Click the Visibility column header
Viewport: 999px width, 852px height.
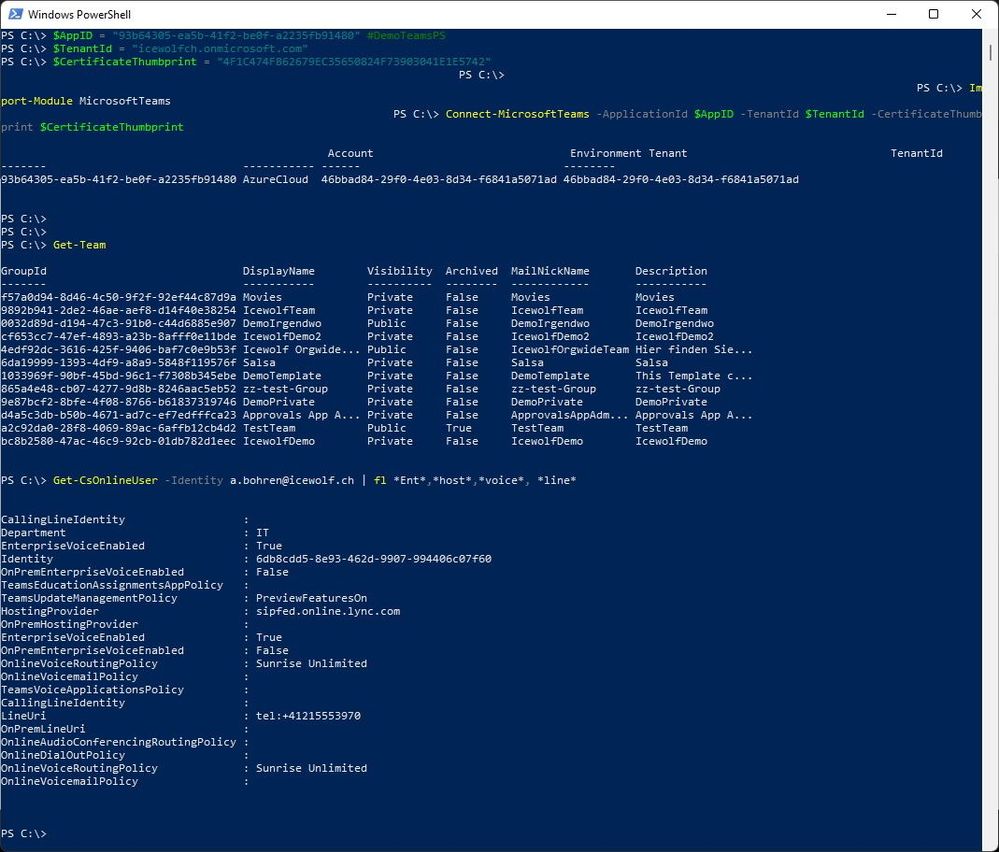399,271
